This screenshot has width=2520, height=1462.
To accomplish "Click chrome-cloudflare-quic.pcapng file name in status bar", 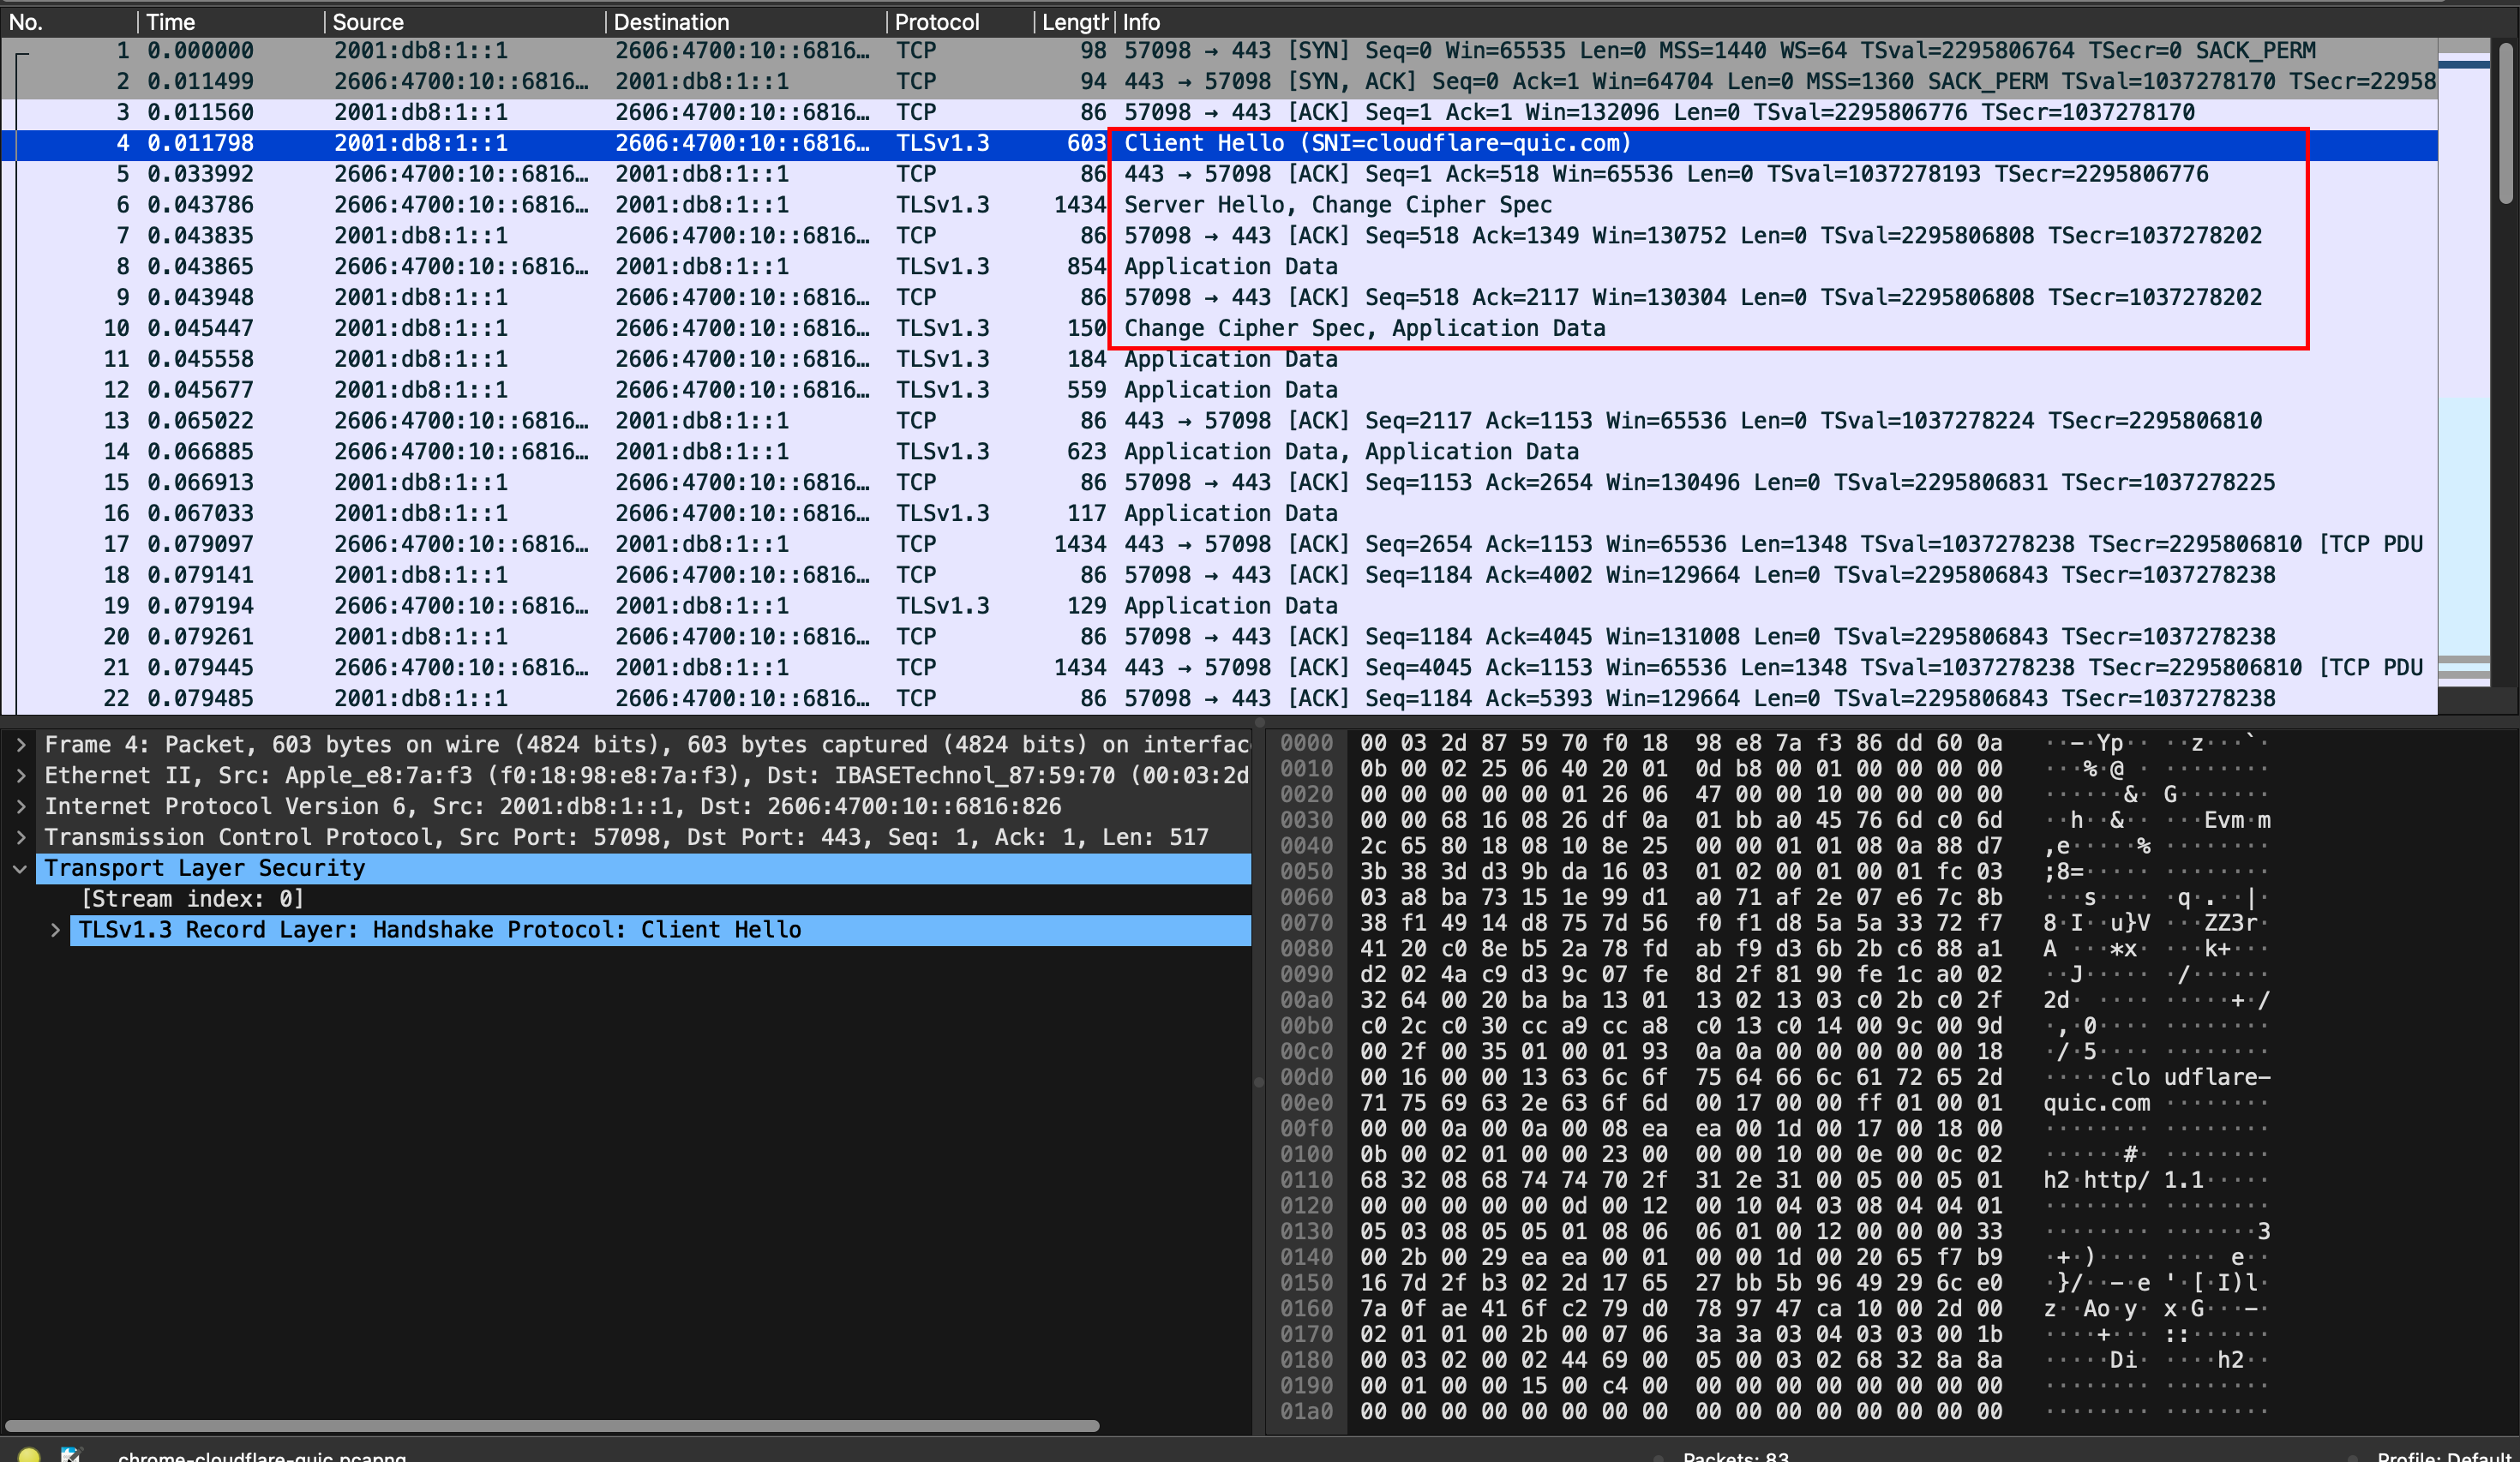I will coord(262,1455).
